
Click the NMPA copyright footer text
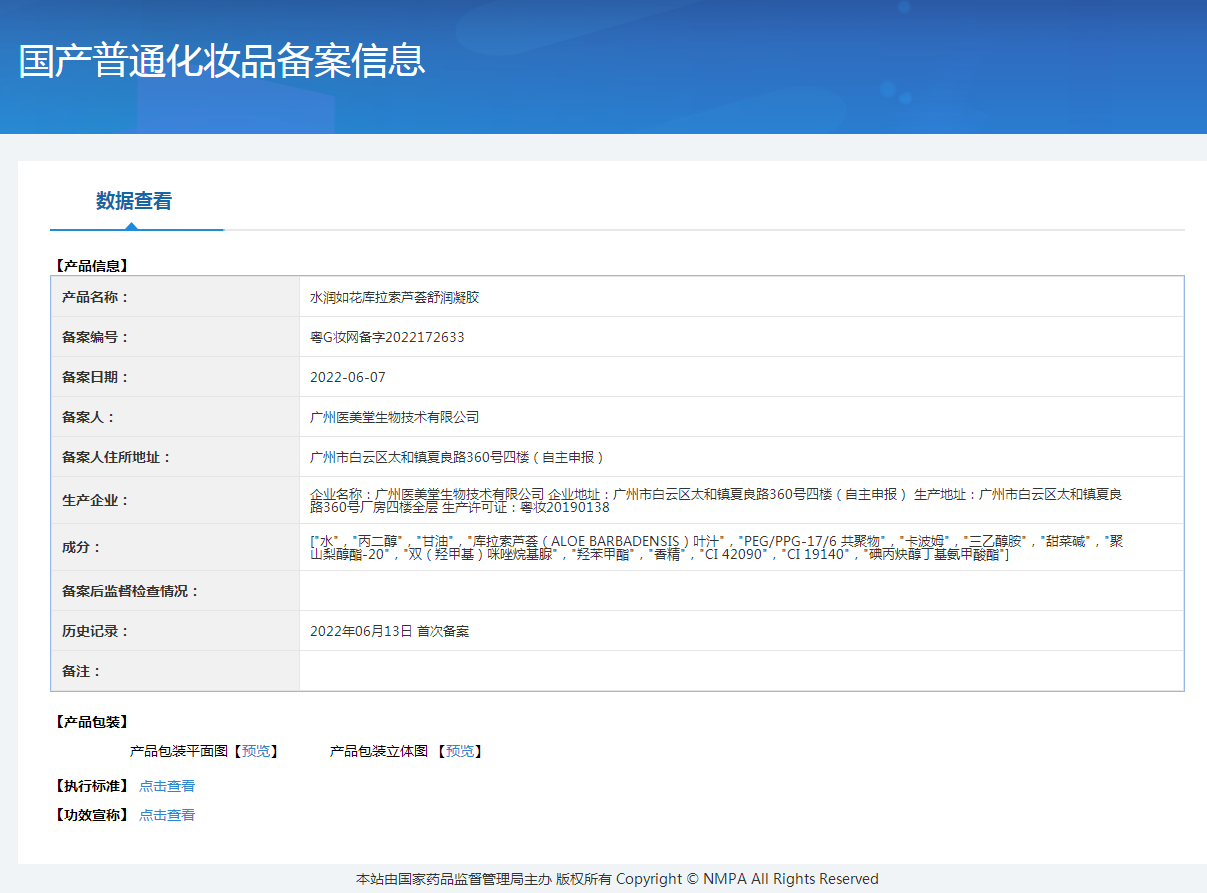[x=617, y=879]
